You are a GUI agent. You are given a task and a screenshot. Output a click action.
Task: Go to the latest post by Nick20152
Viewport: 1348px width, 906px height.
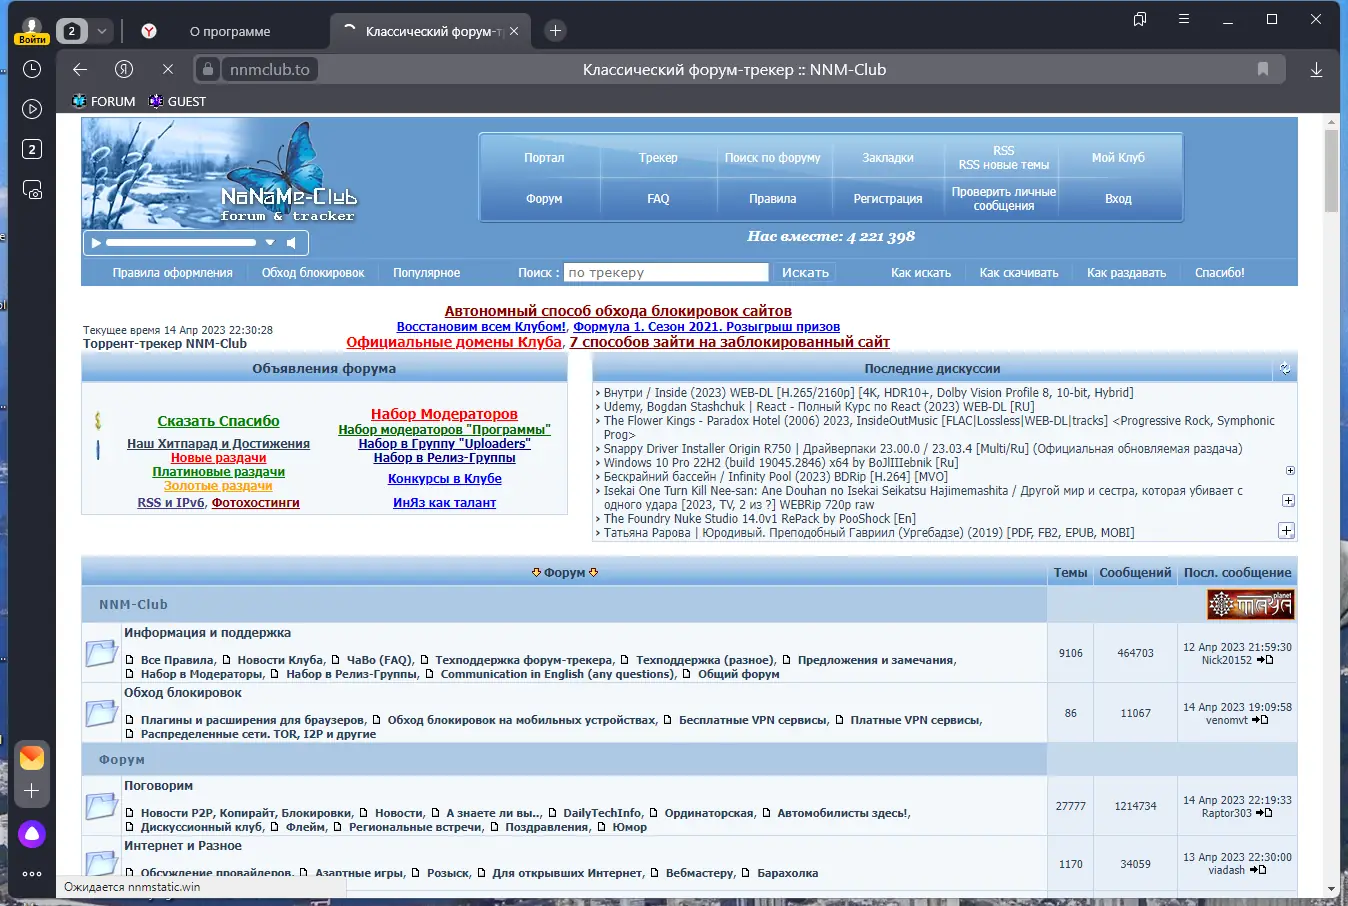click(1265, 660)
